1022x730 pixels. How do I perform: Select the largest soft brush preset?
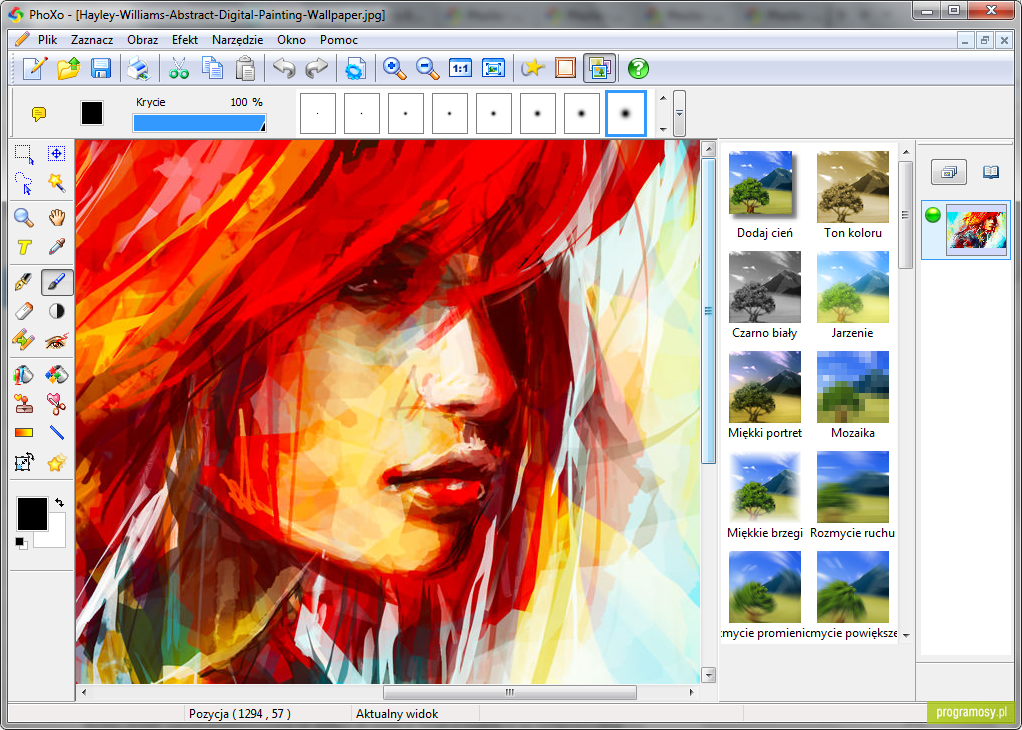click(626, 113)
